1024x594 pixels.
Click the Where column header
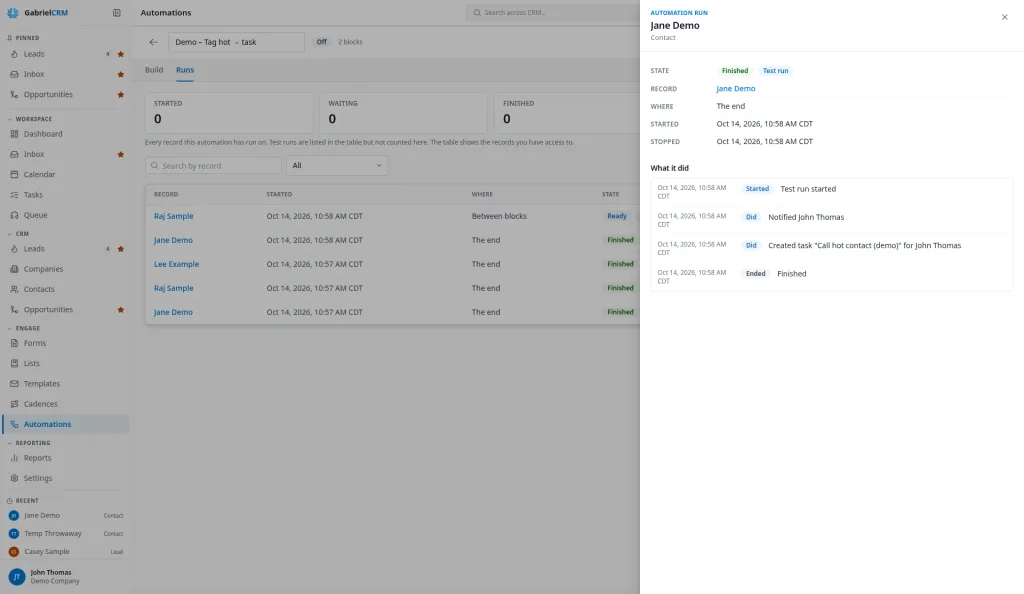[x=482, y=195]
